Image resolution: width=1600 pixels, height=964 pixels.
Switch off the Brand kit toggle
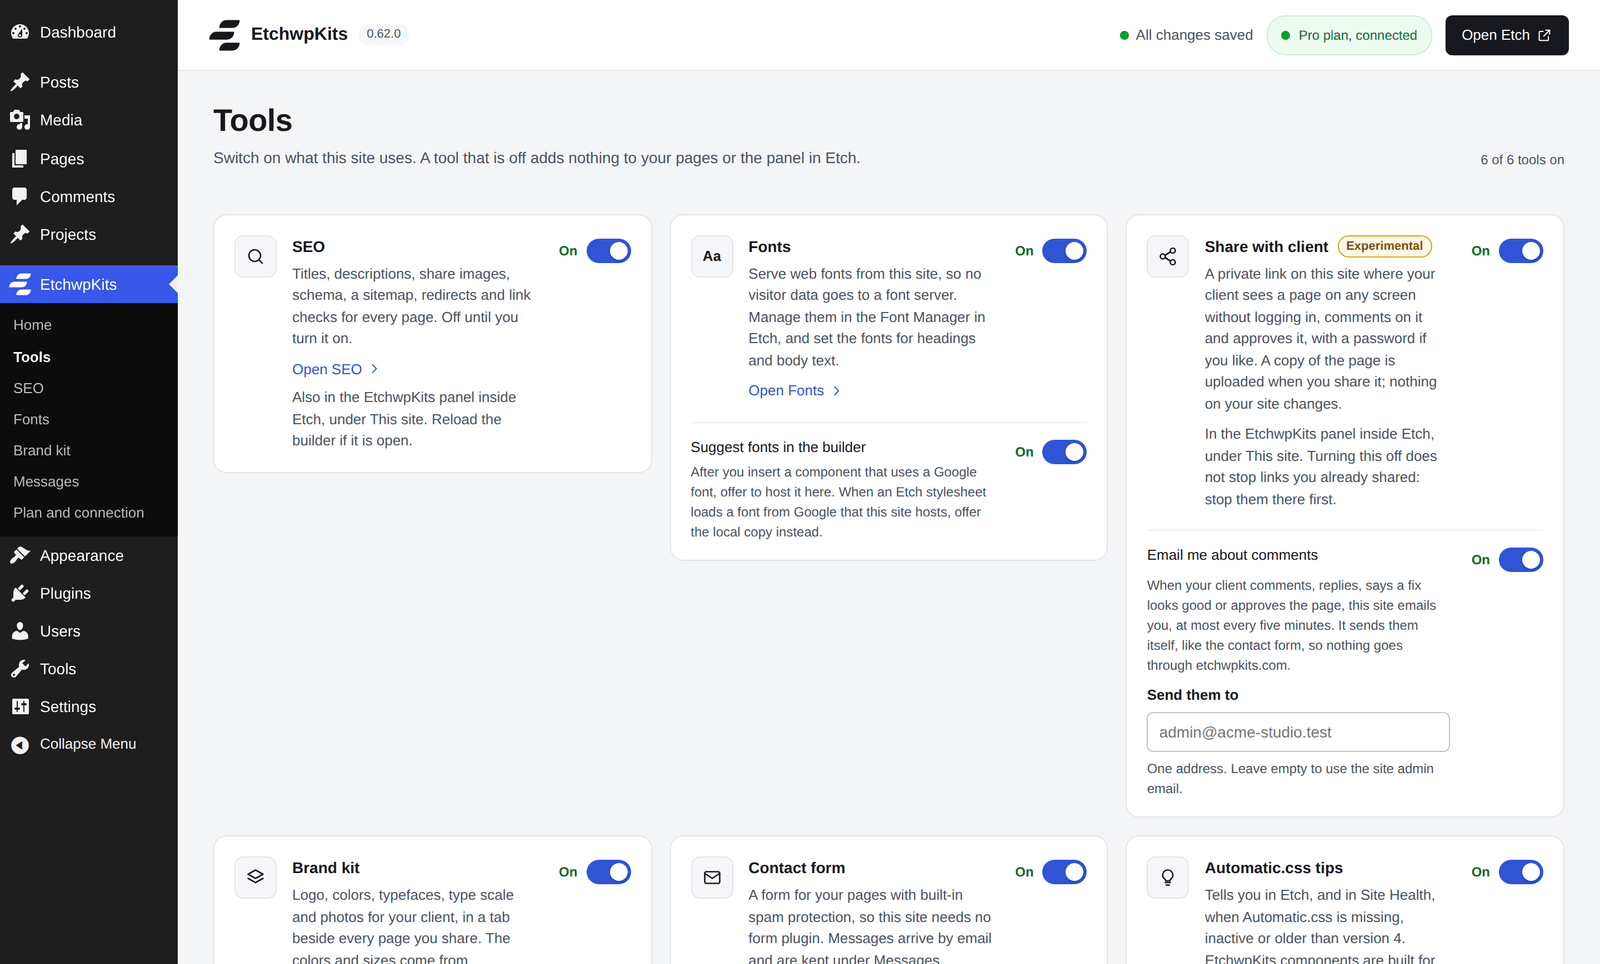point(609,872)
